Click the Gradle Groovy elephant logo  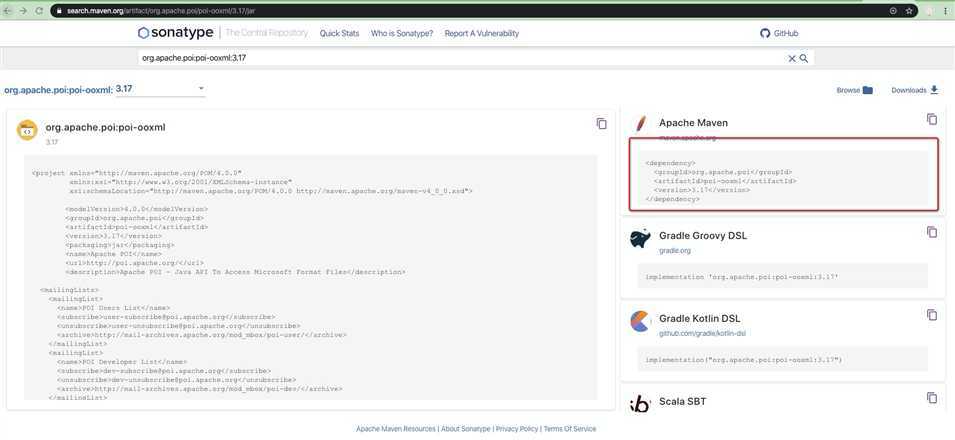coord(640,238)
